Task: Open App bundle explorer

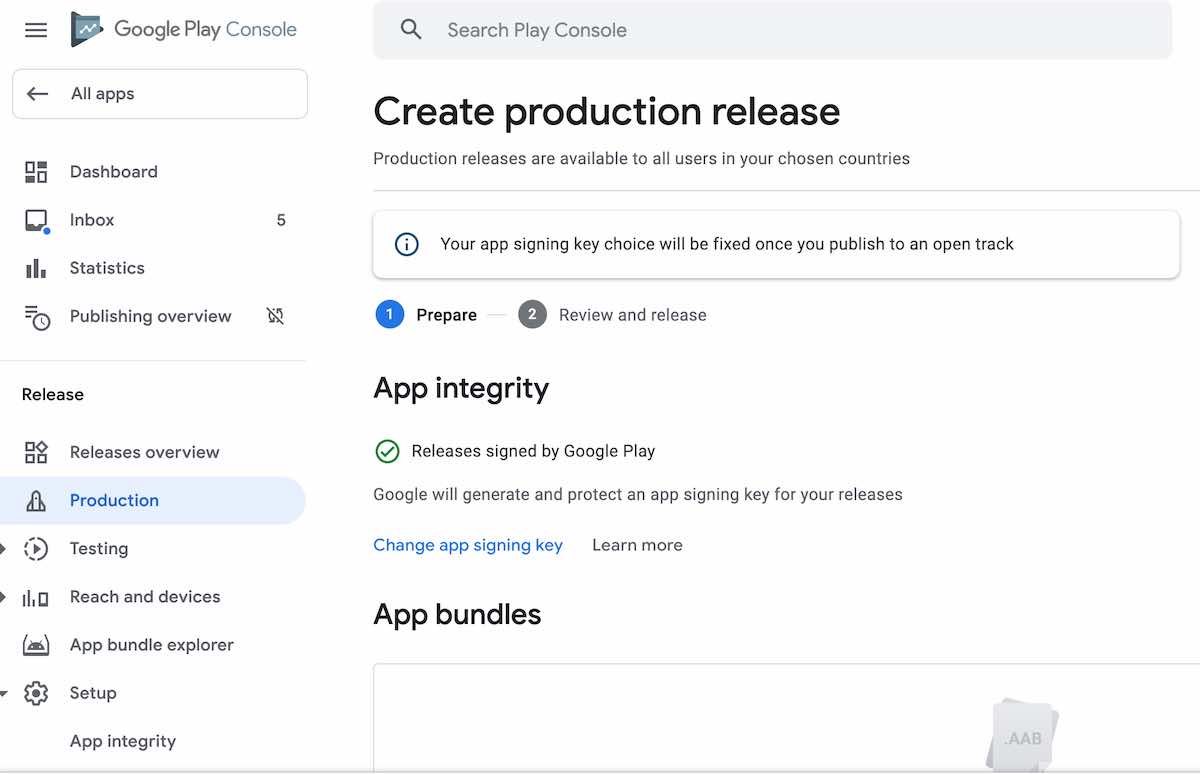Action: [x=153, y=645]
